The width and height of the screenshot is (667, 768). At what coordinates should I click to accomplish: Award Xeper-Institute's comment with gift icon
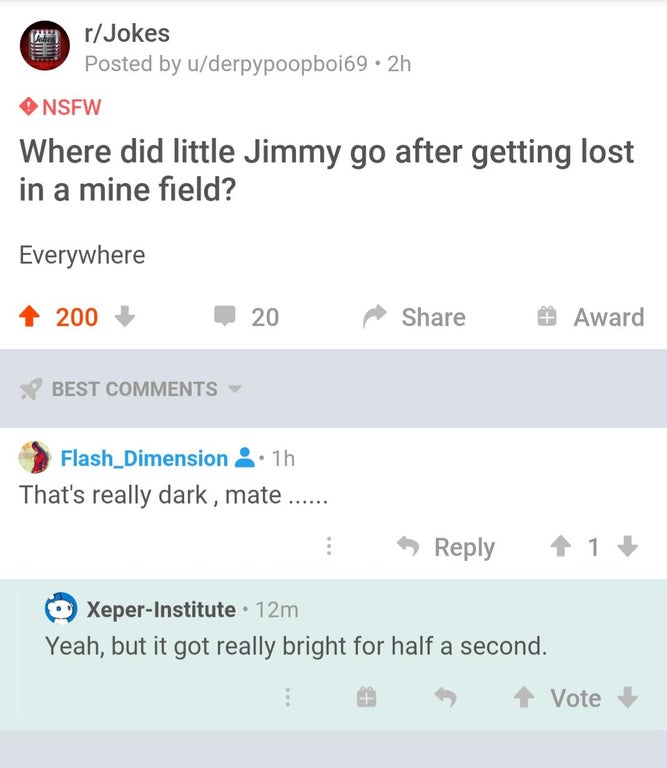[366, 698]
